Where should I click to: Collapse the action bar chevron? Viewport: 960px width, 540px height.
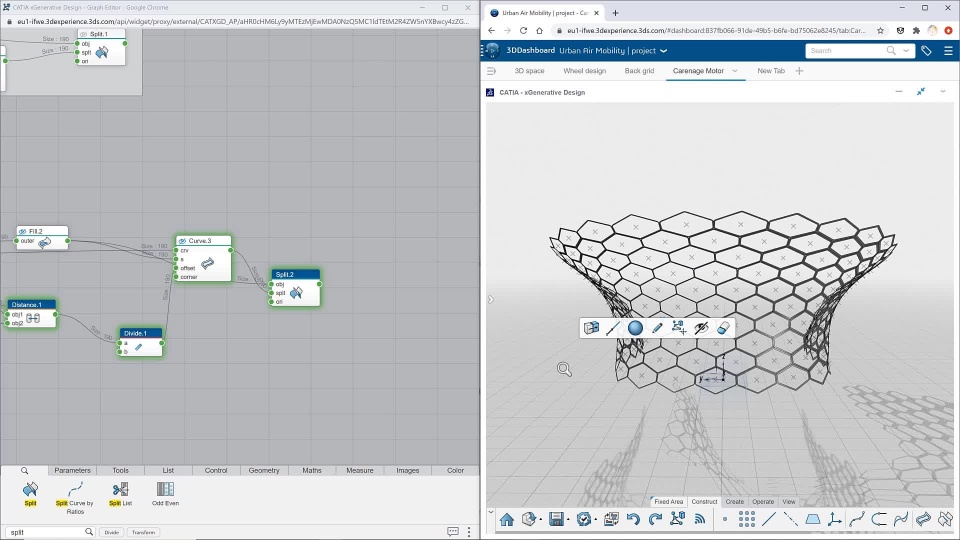(490, 512)
